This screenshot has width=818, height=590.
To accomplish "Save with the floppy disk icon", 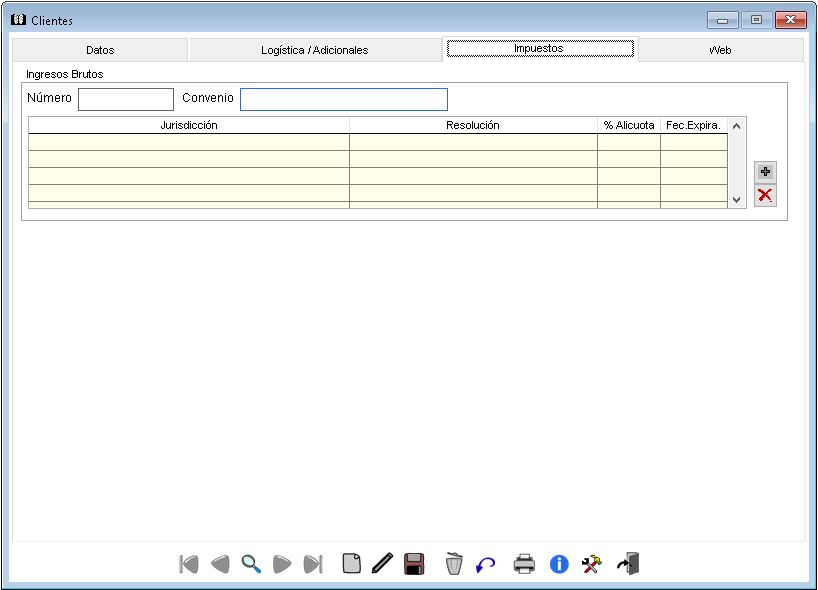I will pos(414,564).
